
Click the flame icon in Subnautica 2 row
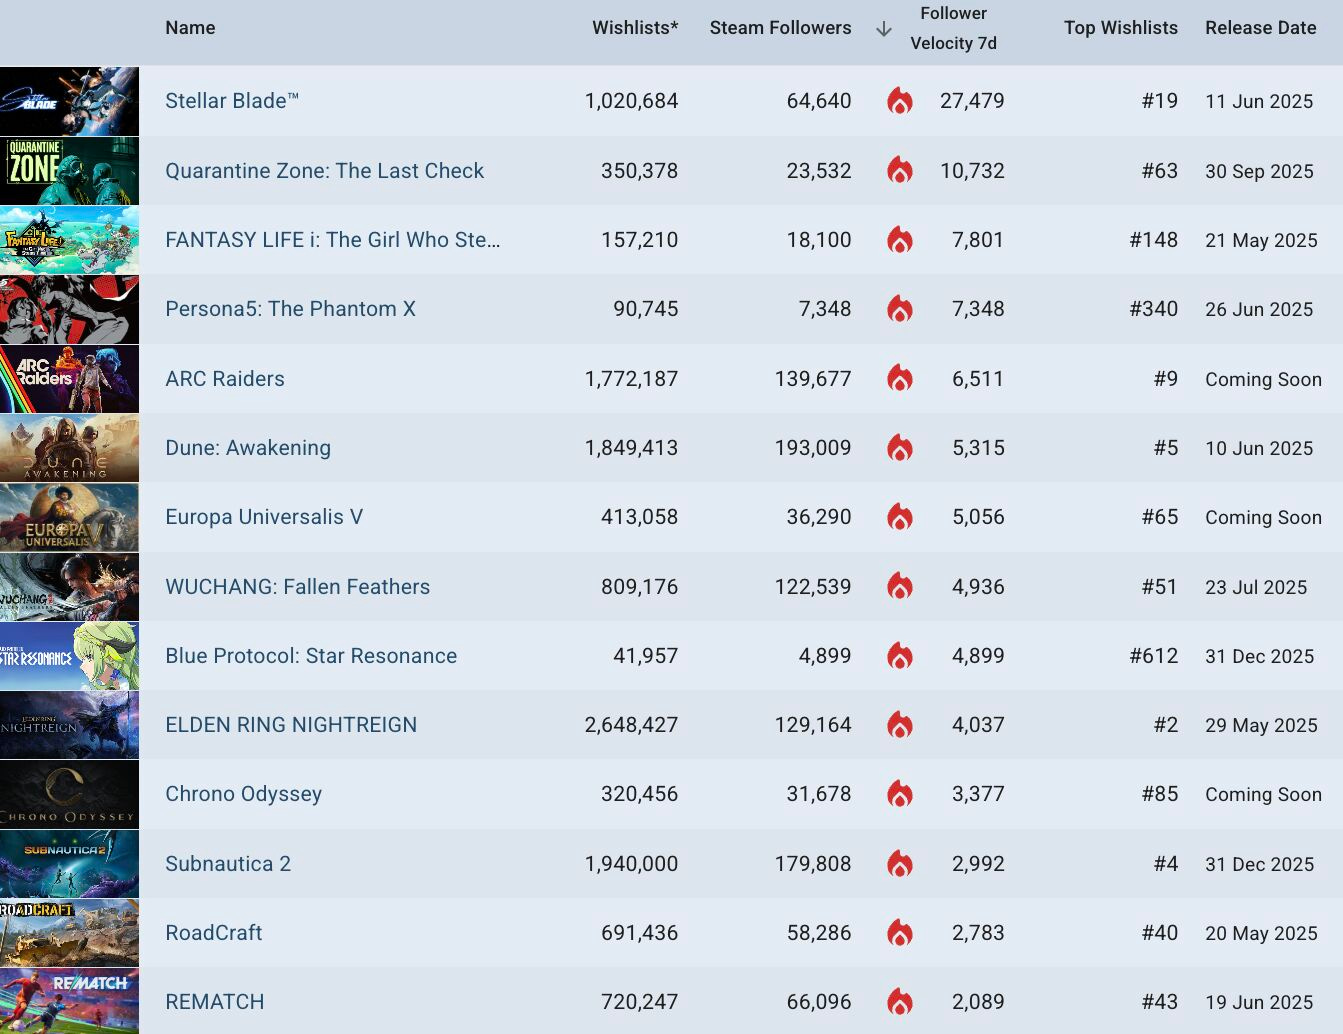pos(900,863)
